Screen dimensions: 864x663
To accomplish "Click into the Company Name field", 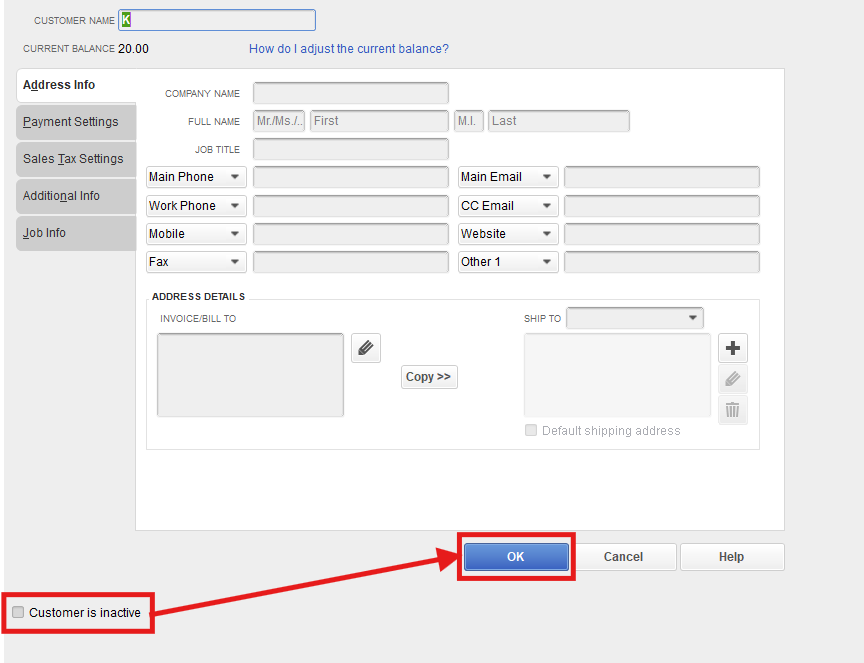I will coord(350,93).
